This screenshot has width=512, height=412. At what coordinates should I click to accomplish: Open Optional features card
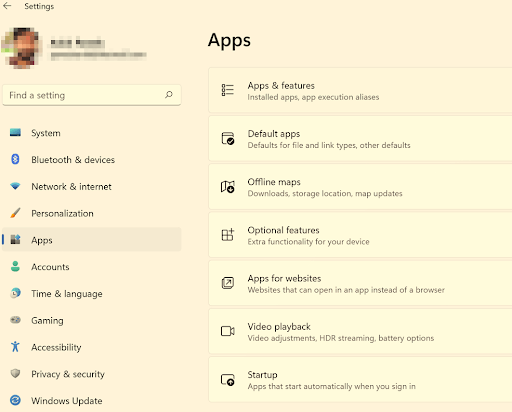pos(360,235)
